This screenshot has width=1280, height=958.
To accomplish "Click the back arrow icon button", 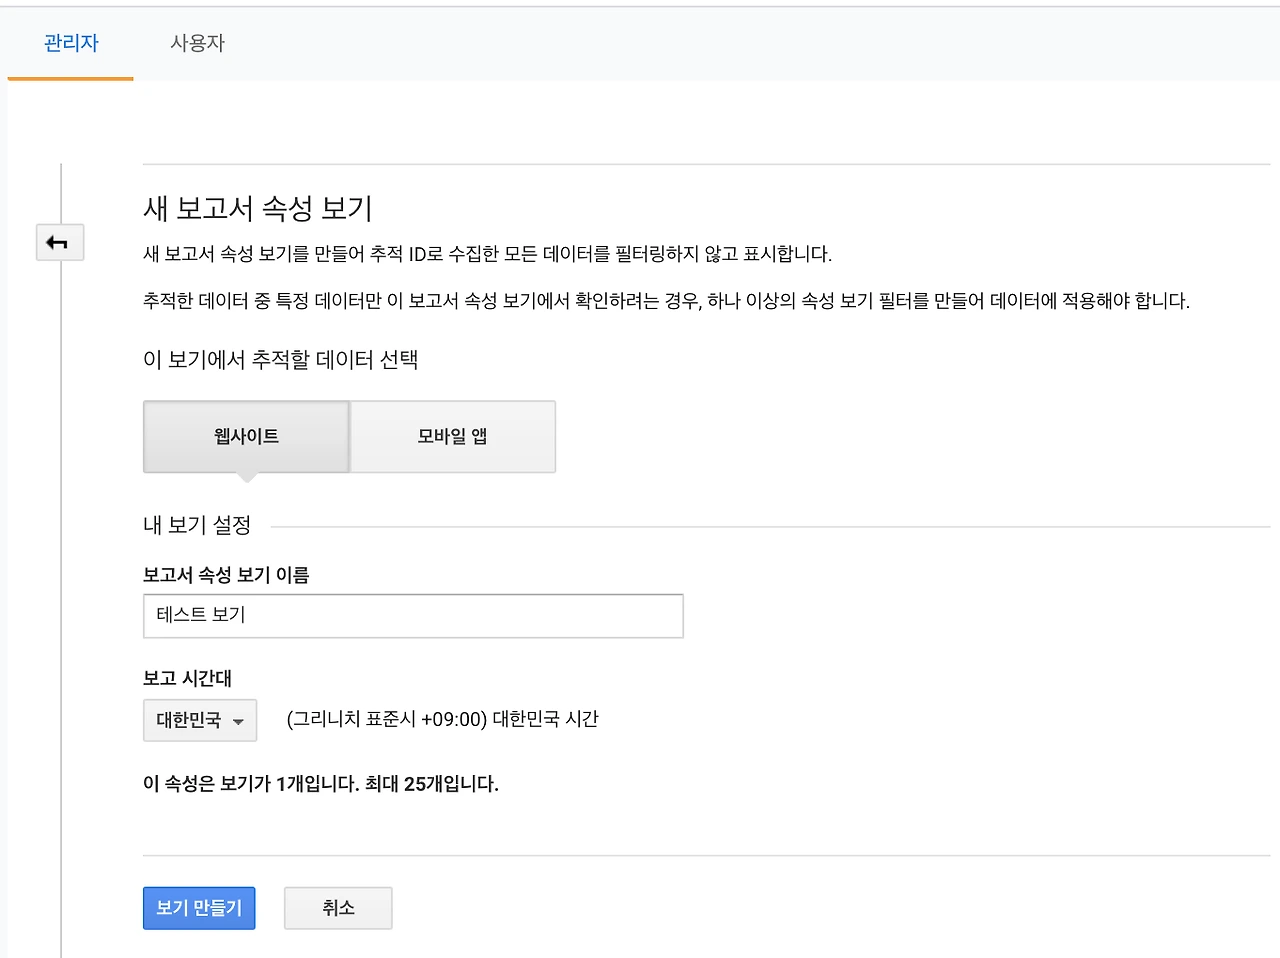I will (x=60, y=242).
